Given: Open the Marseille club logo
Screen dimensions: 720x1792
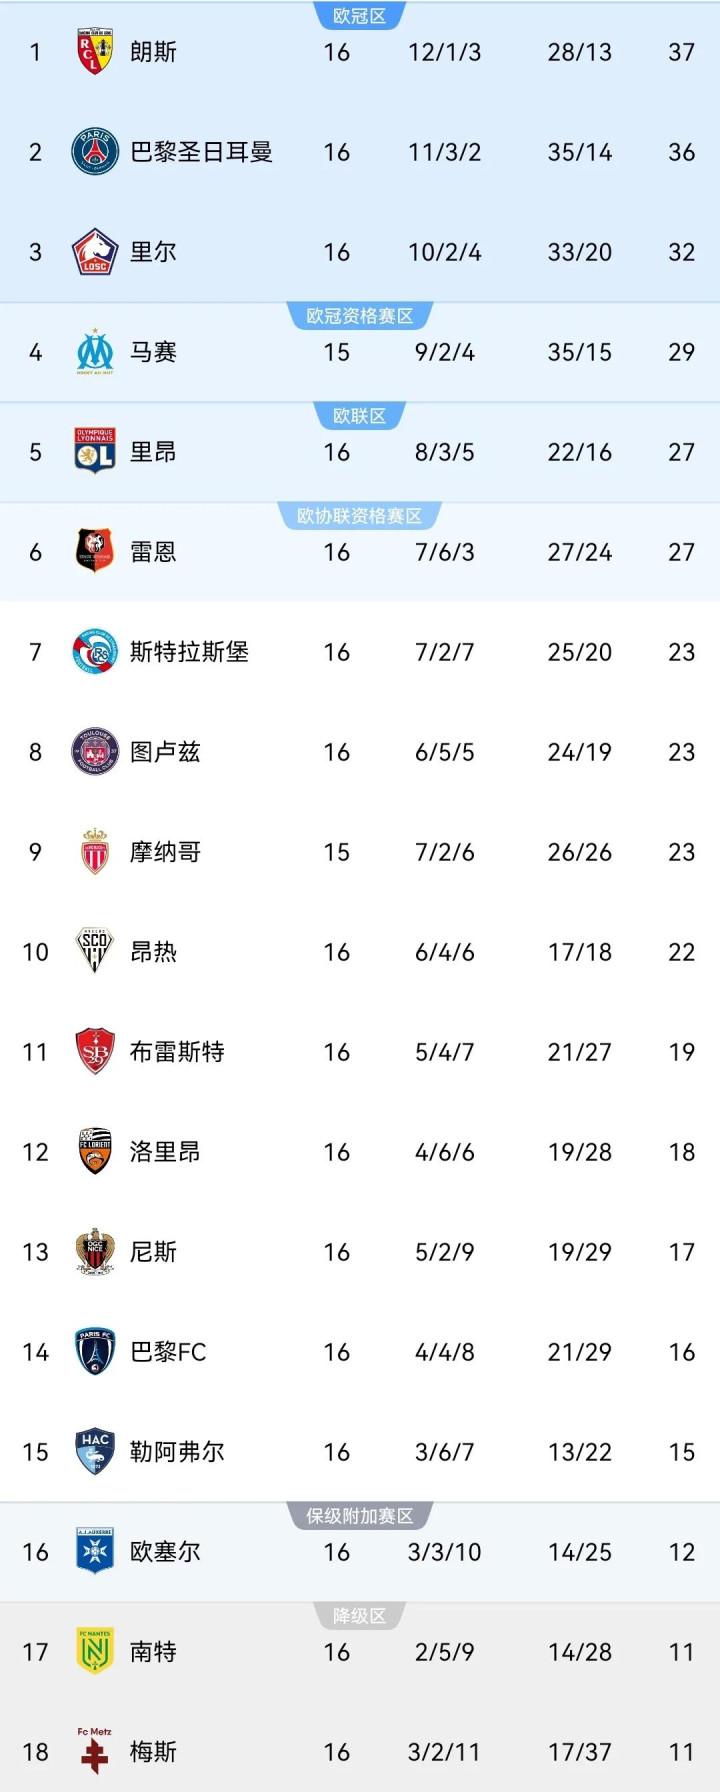Looking at the screenshot, I should [x=95, y=352].
